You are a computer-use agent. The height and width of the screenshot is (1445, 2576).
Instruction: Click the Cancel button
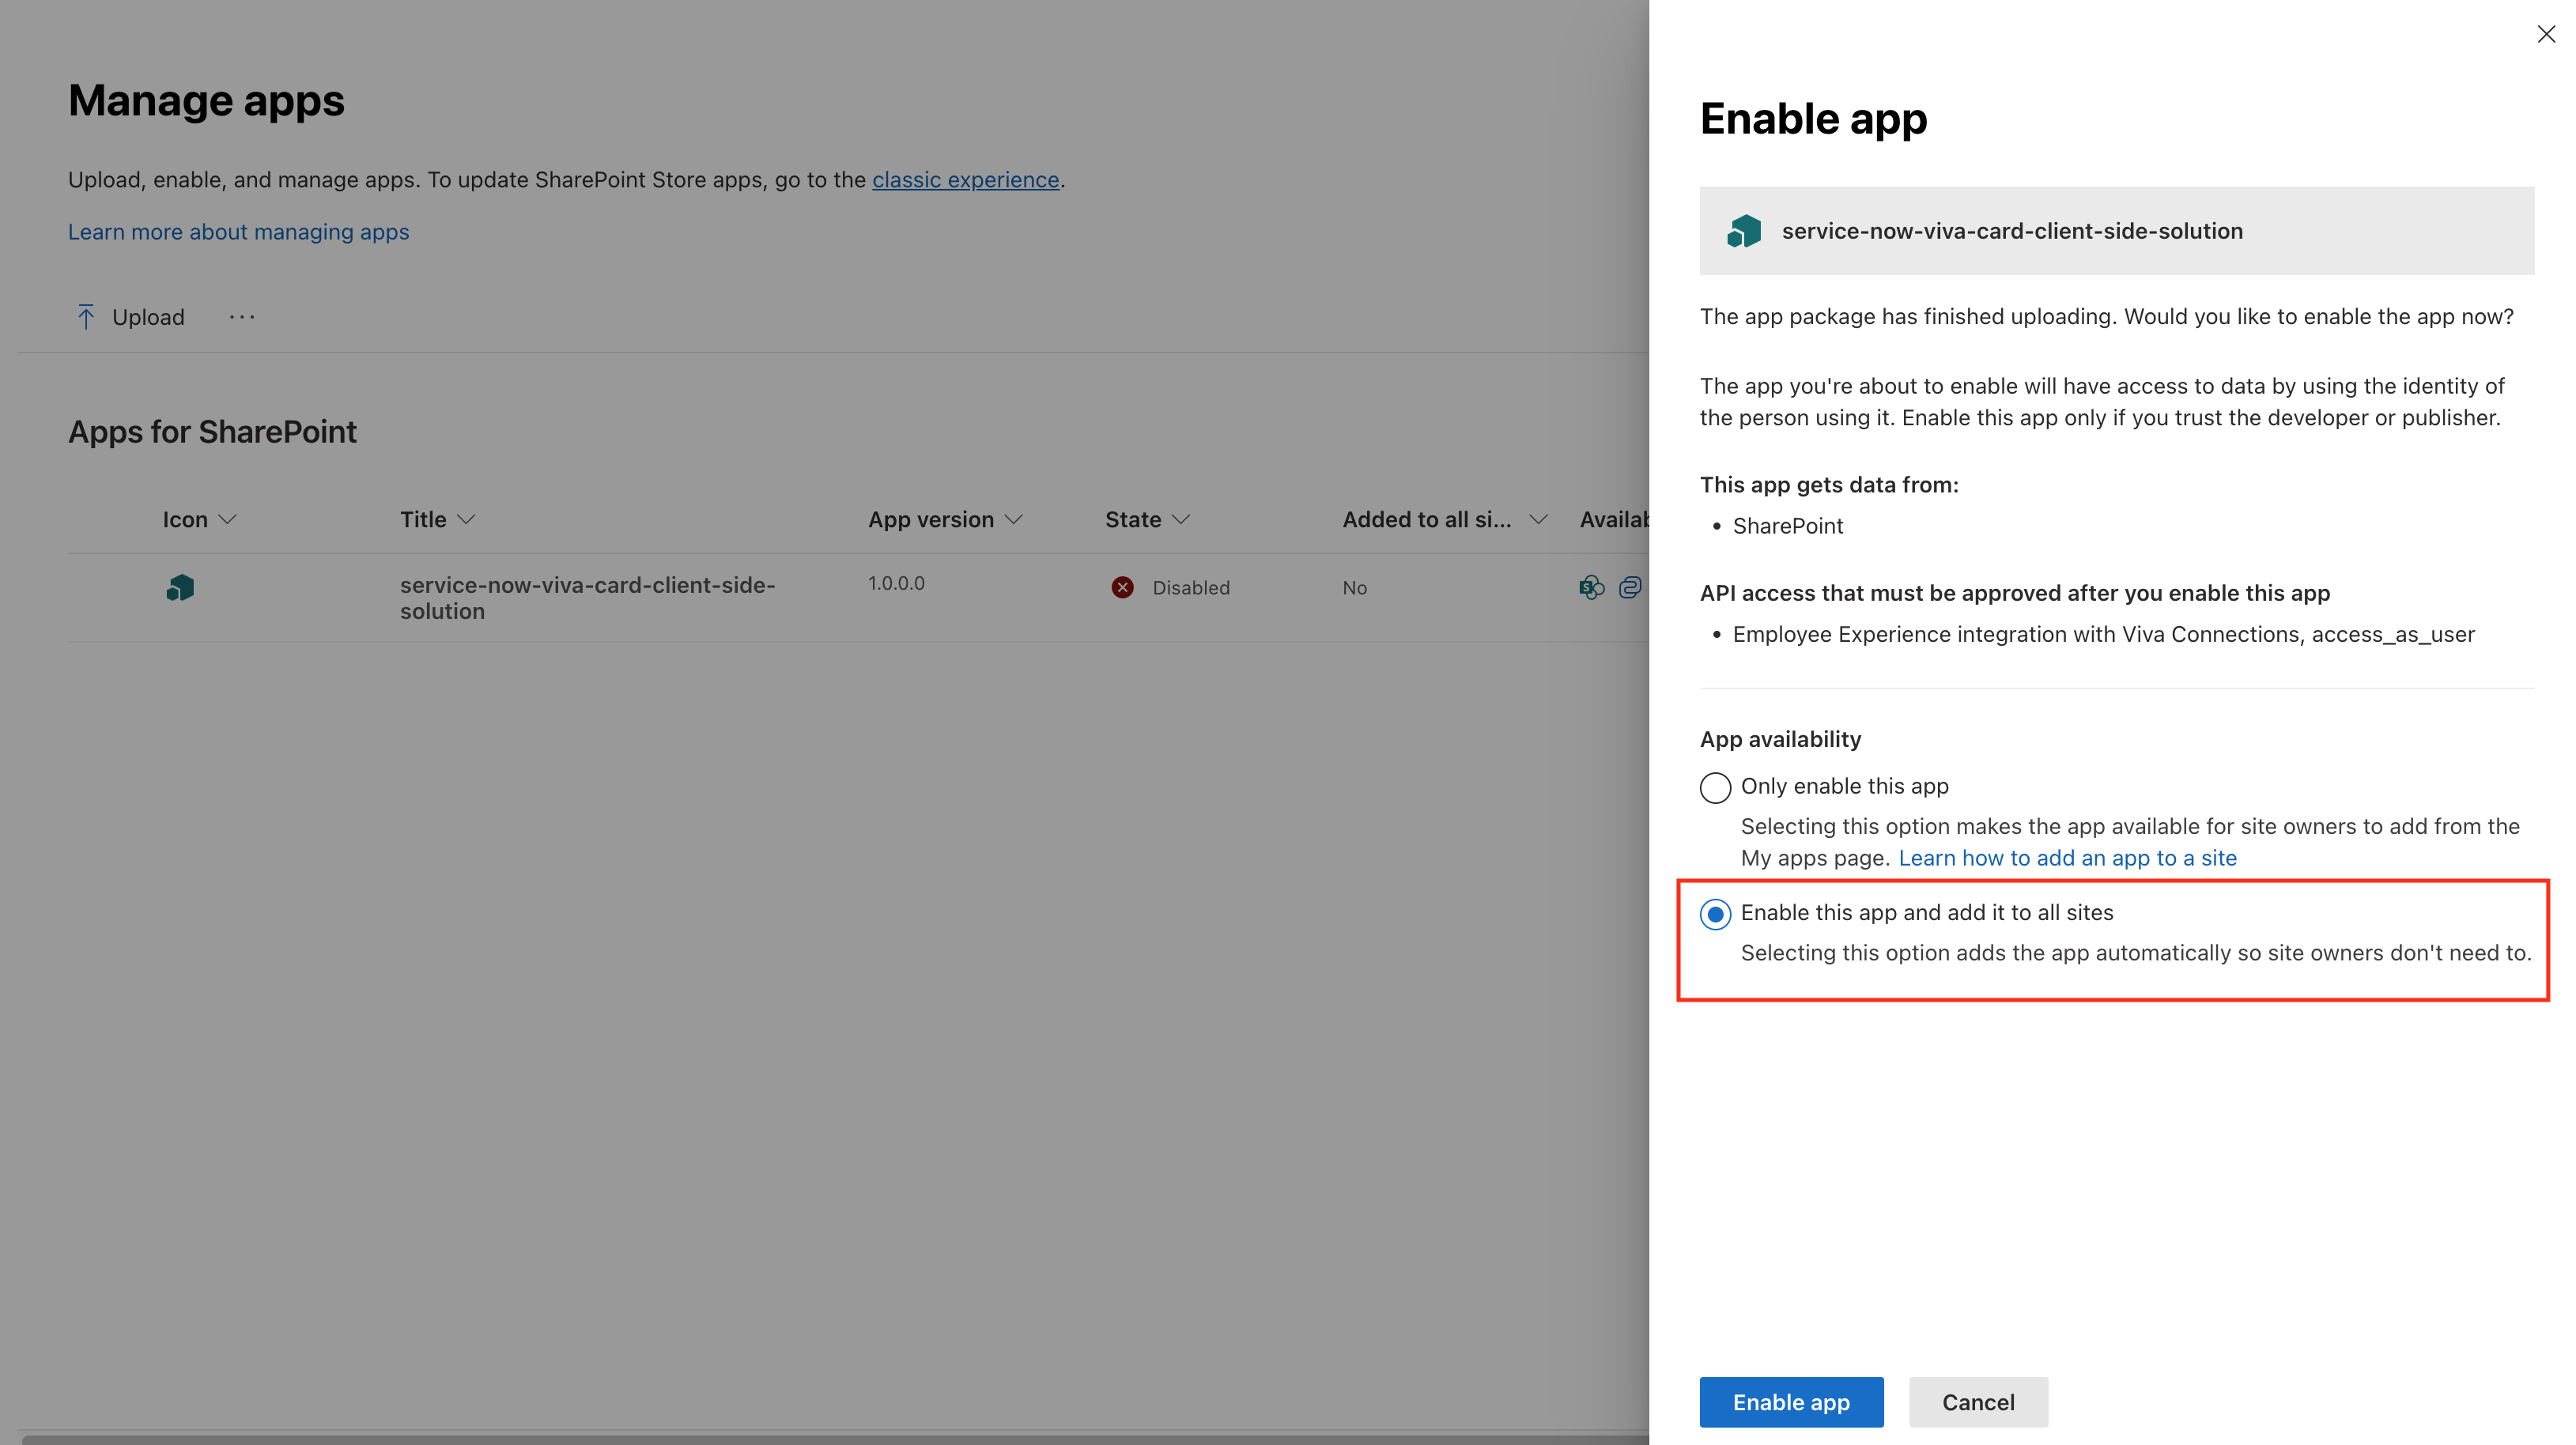point(1978,1402)
